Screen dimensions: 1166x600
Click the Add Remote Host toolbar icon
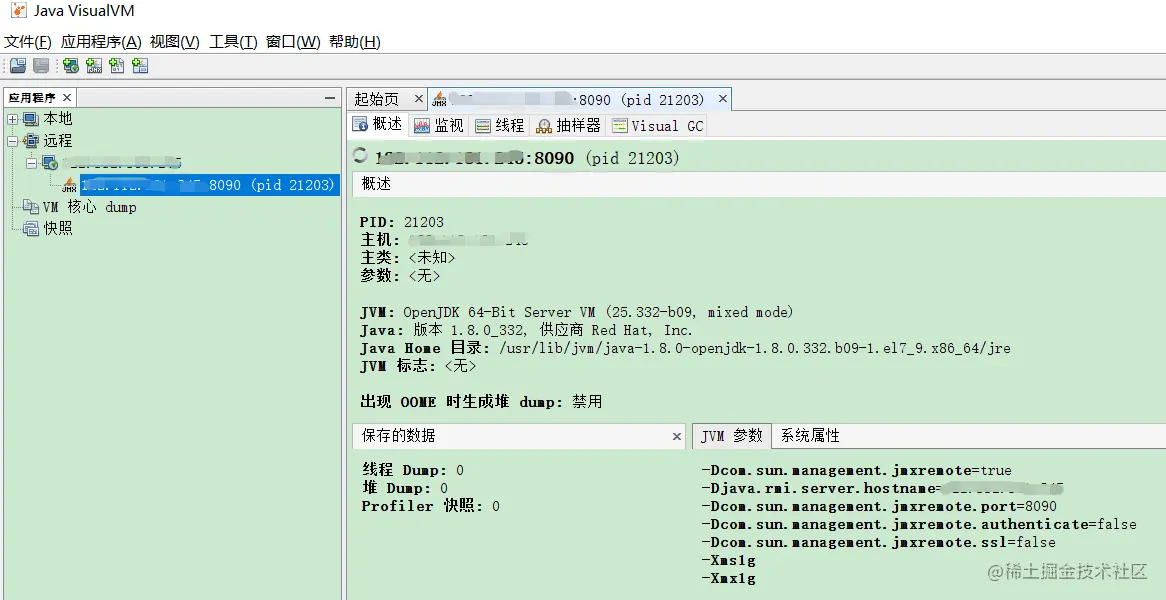coord(71,66)
